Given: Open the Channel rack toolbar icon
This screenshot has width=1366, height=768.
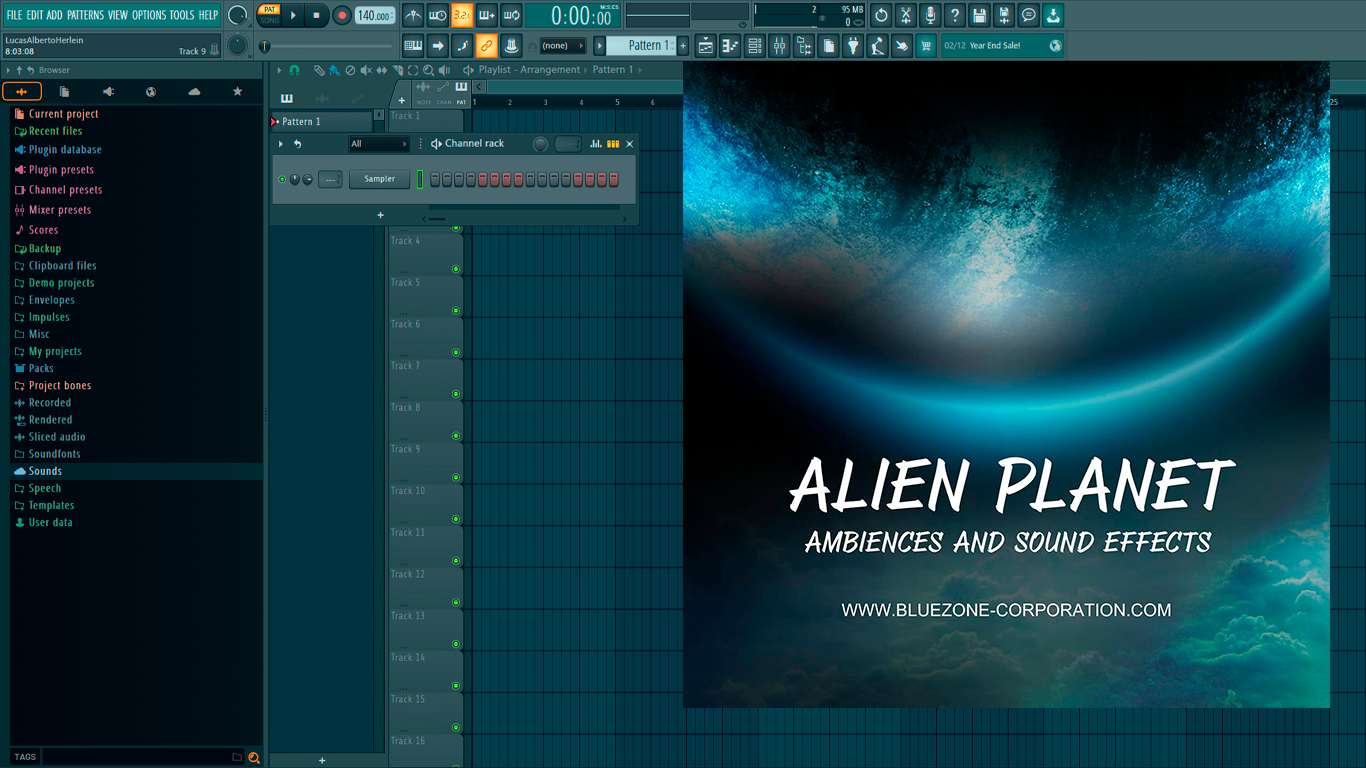Looking at the screenshot, I should (755, 45).
